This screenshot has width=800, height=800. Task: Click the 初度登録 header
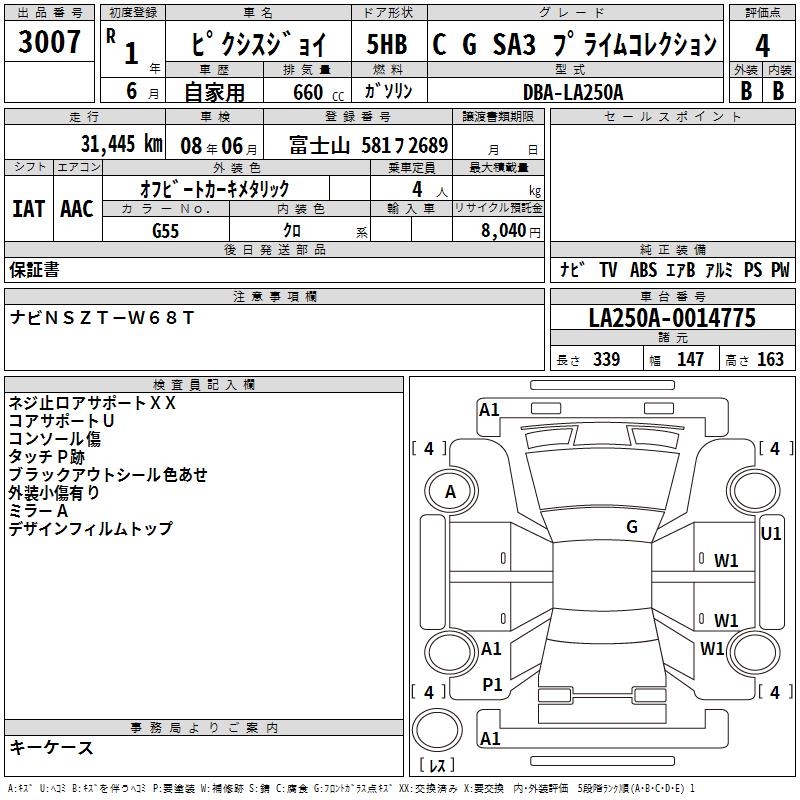(x=133, y=13)
